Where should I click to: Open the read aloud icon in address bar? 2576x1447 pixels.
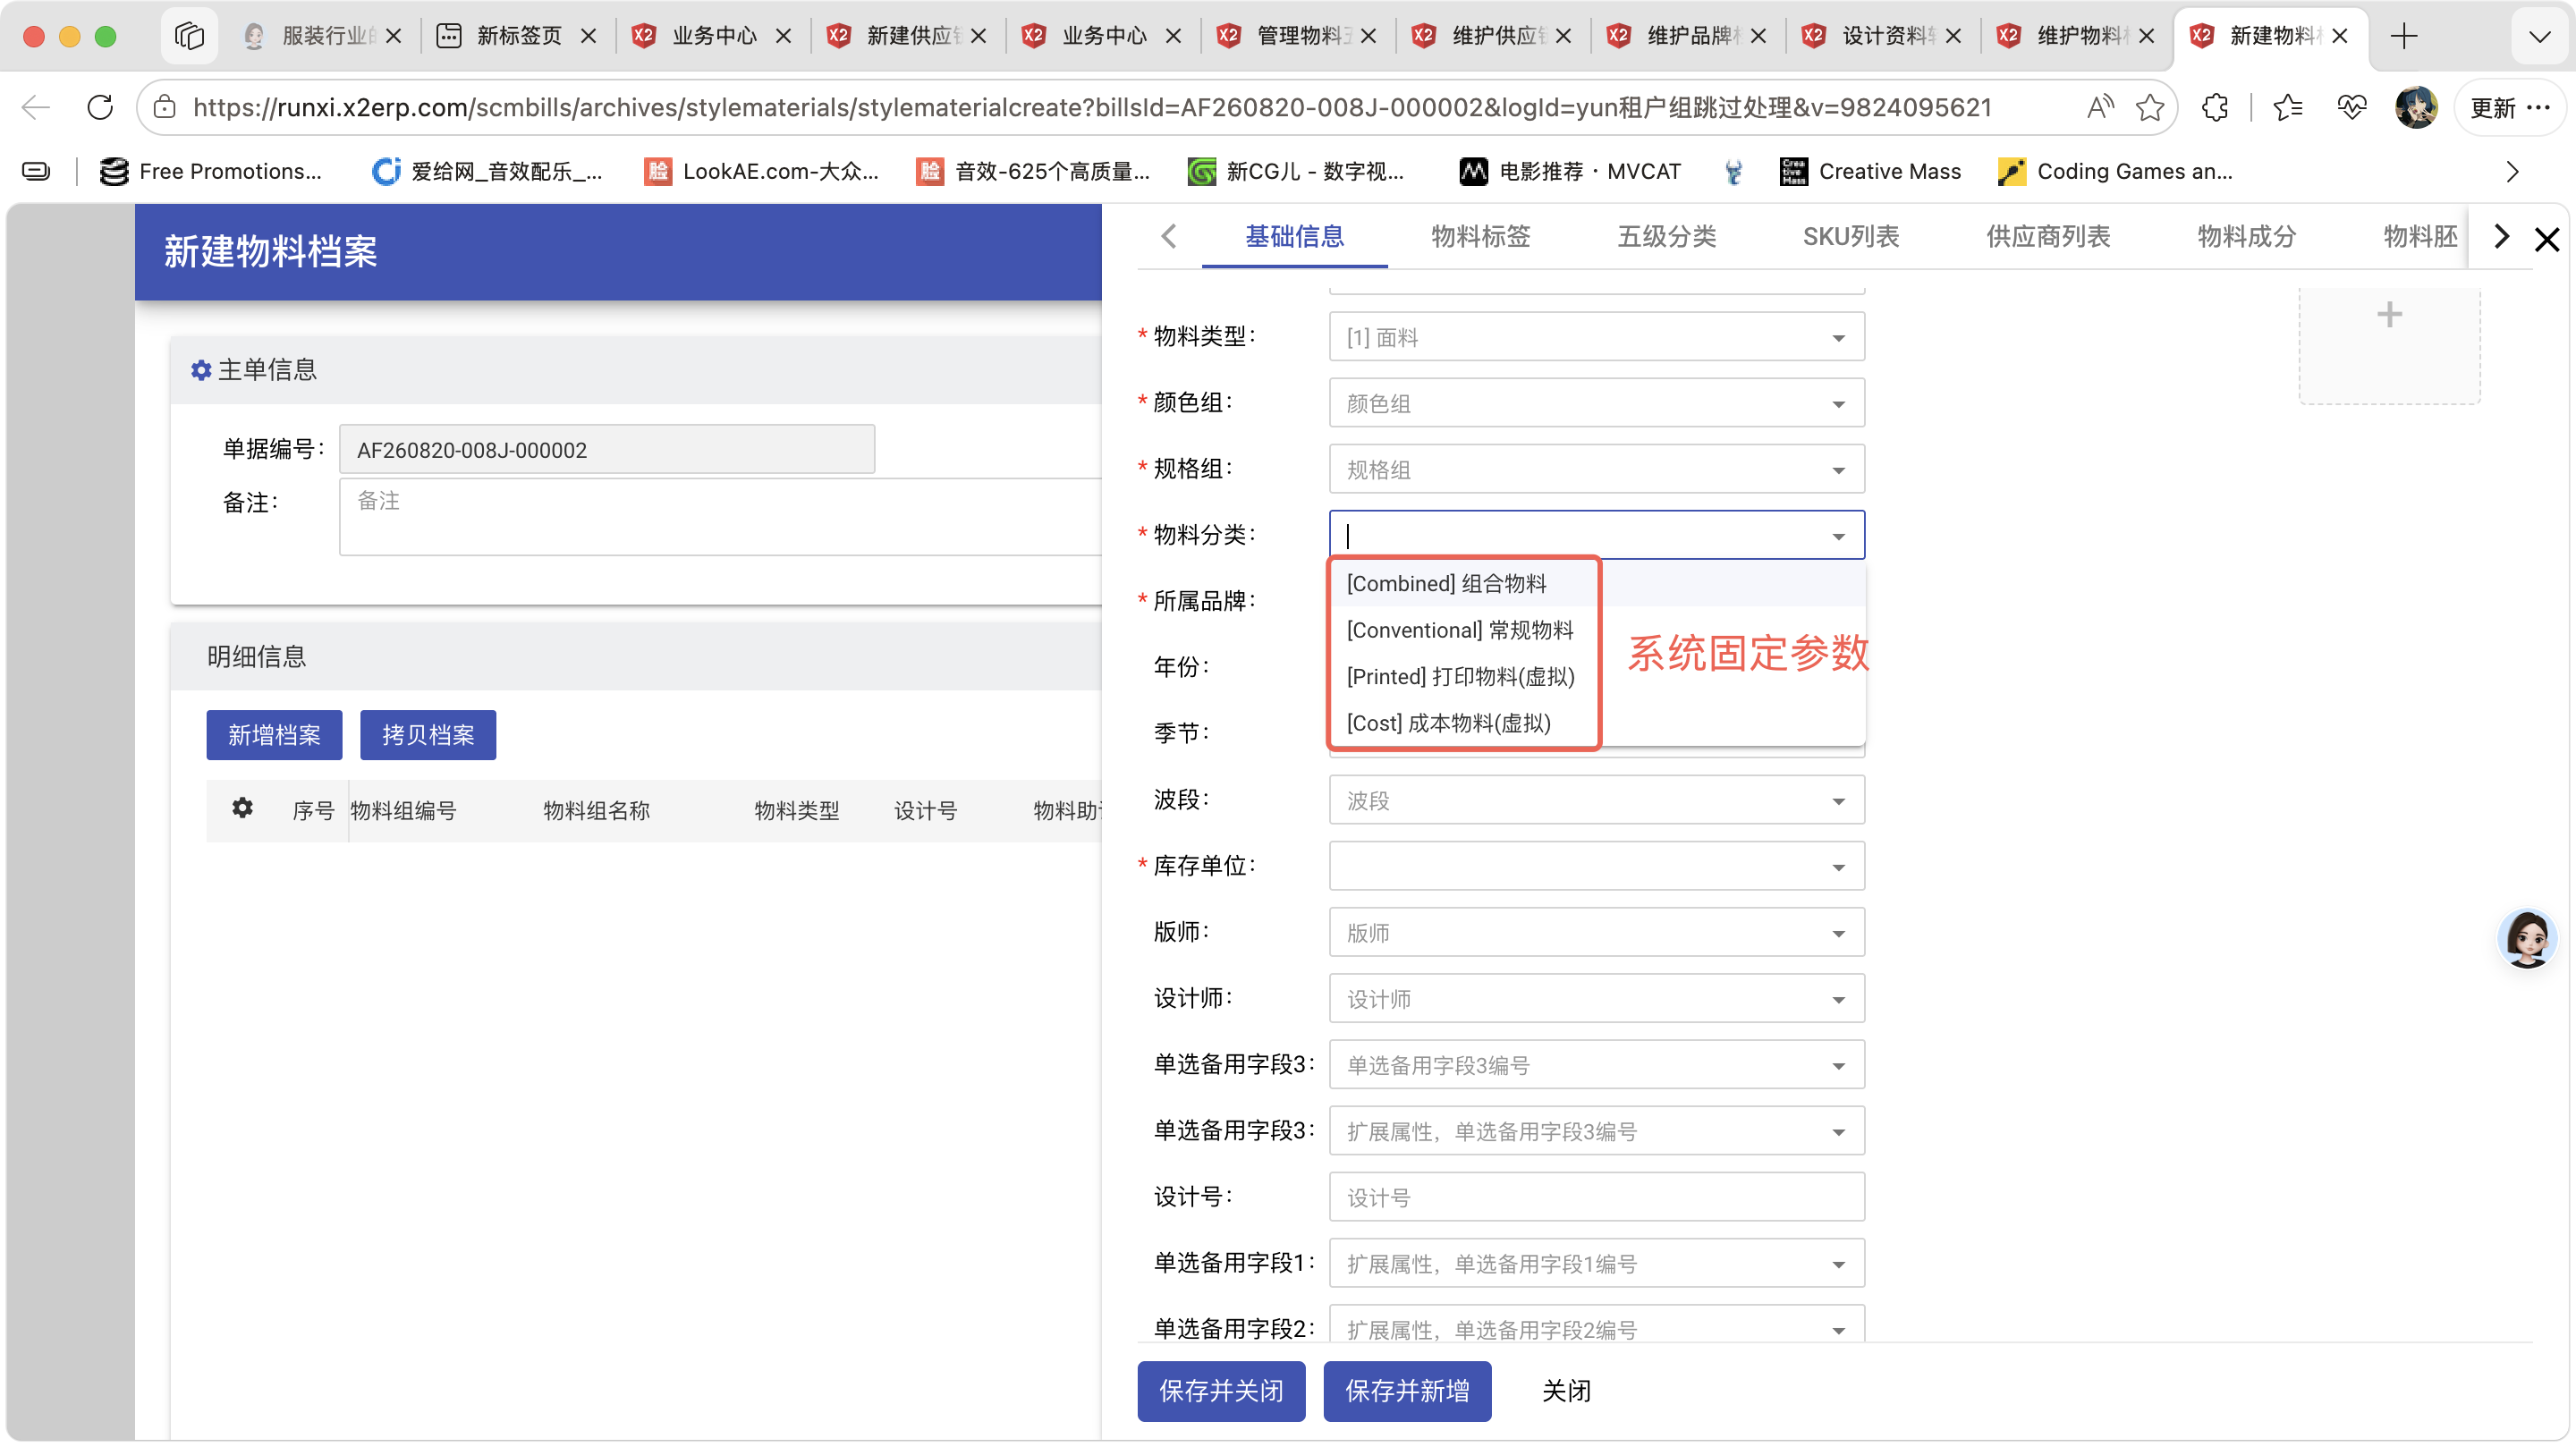click(x=2100, y=107)
